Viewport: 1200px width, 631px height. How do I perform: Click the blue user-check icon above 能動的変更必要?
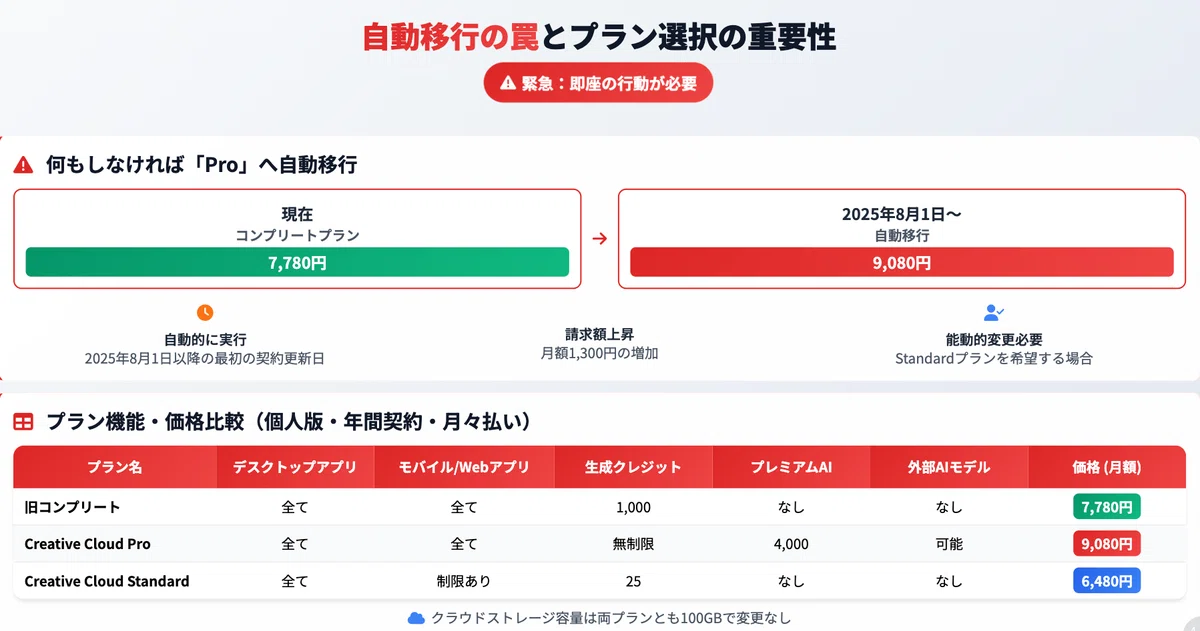click(993, 313)
